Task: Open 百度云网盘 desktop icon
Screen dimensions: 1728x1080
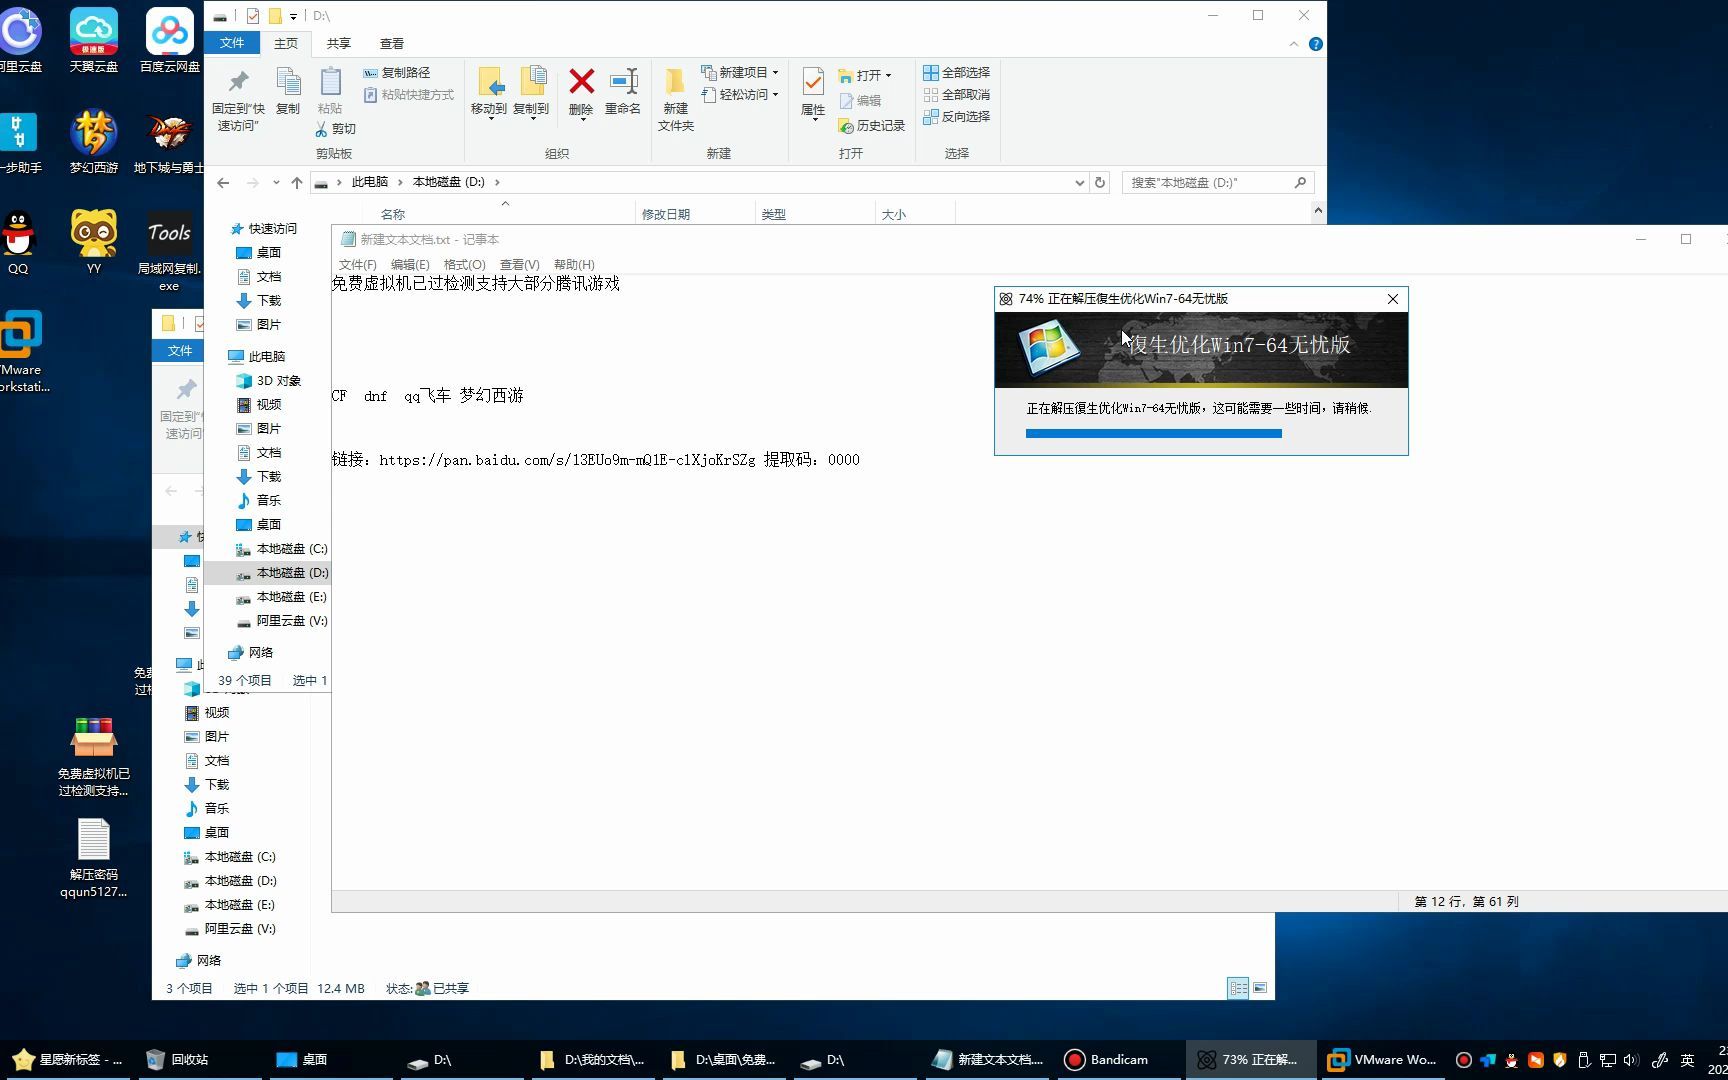Action: (170, 40)
